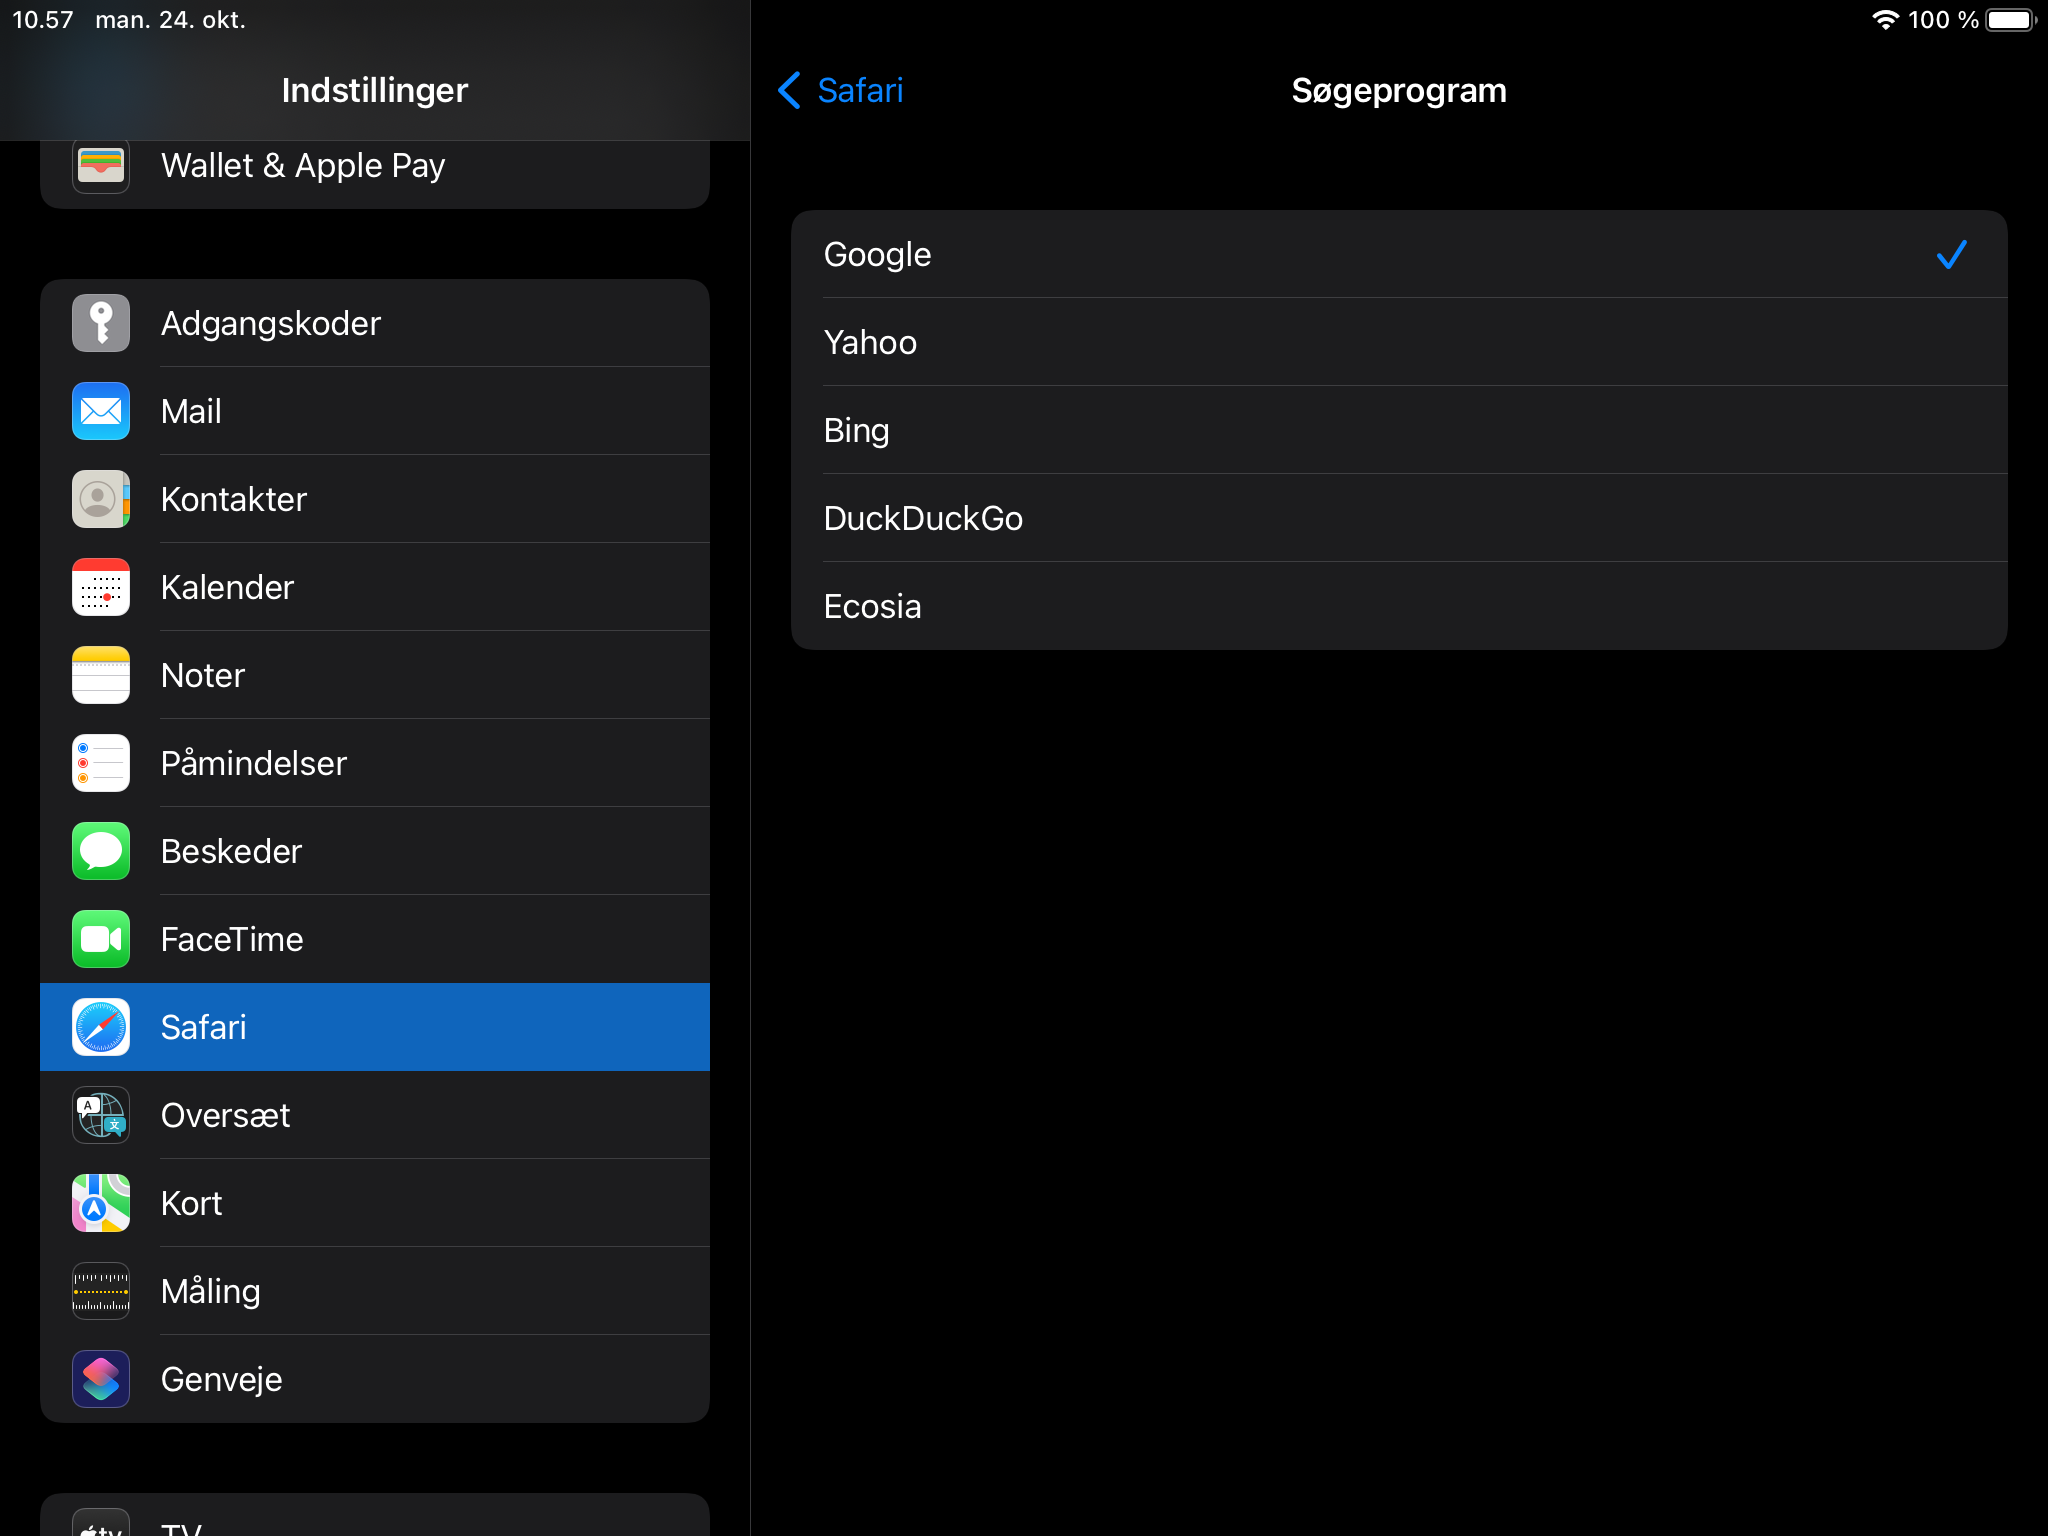Viewport: 2048px width, 1536px height.
Task: Tap the FaceTime camera icon
Action: point(101,939)
